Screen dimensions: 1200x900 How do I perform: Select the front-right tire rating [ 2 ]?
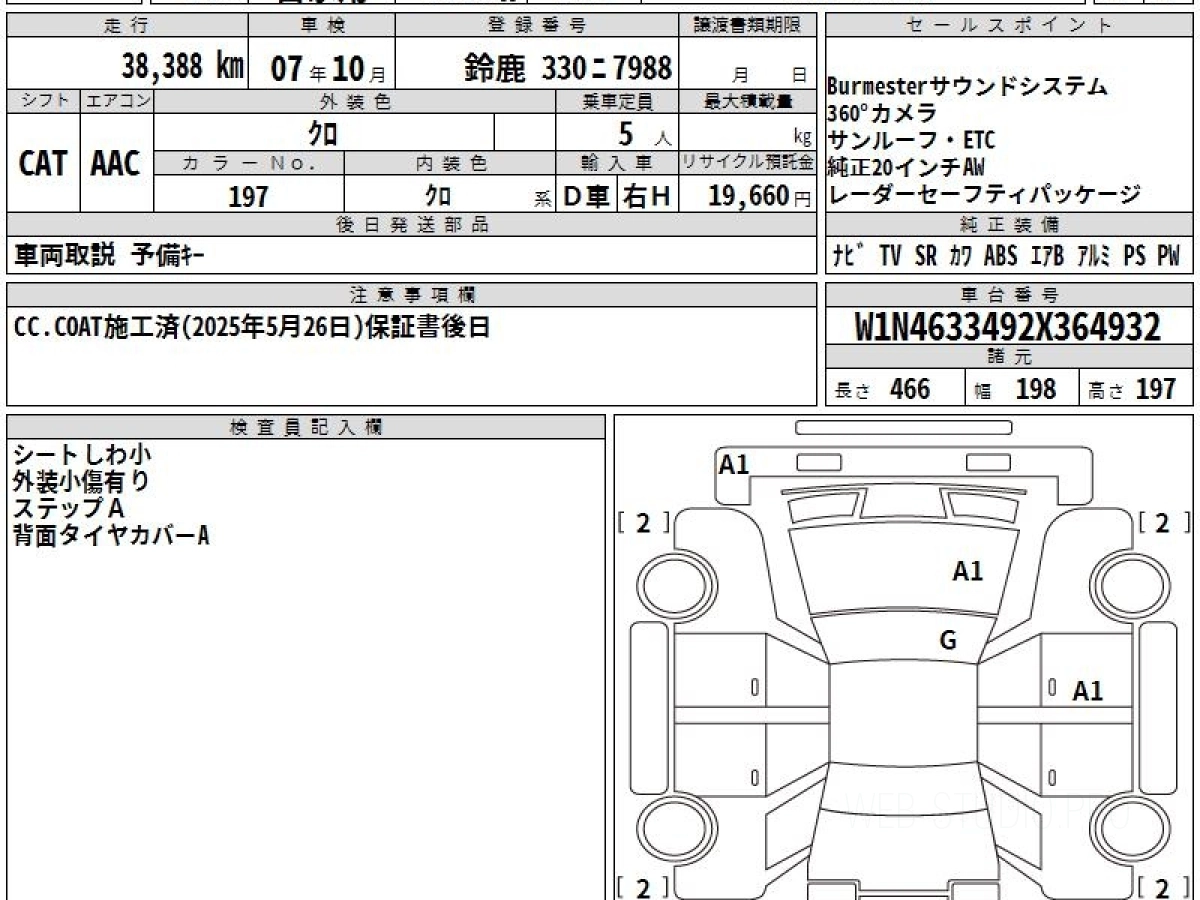(1164, 522)
